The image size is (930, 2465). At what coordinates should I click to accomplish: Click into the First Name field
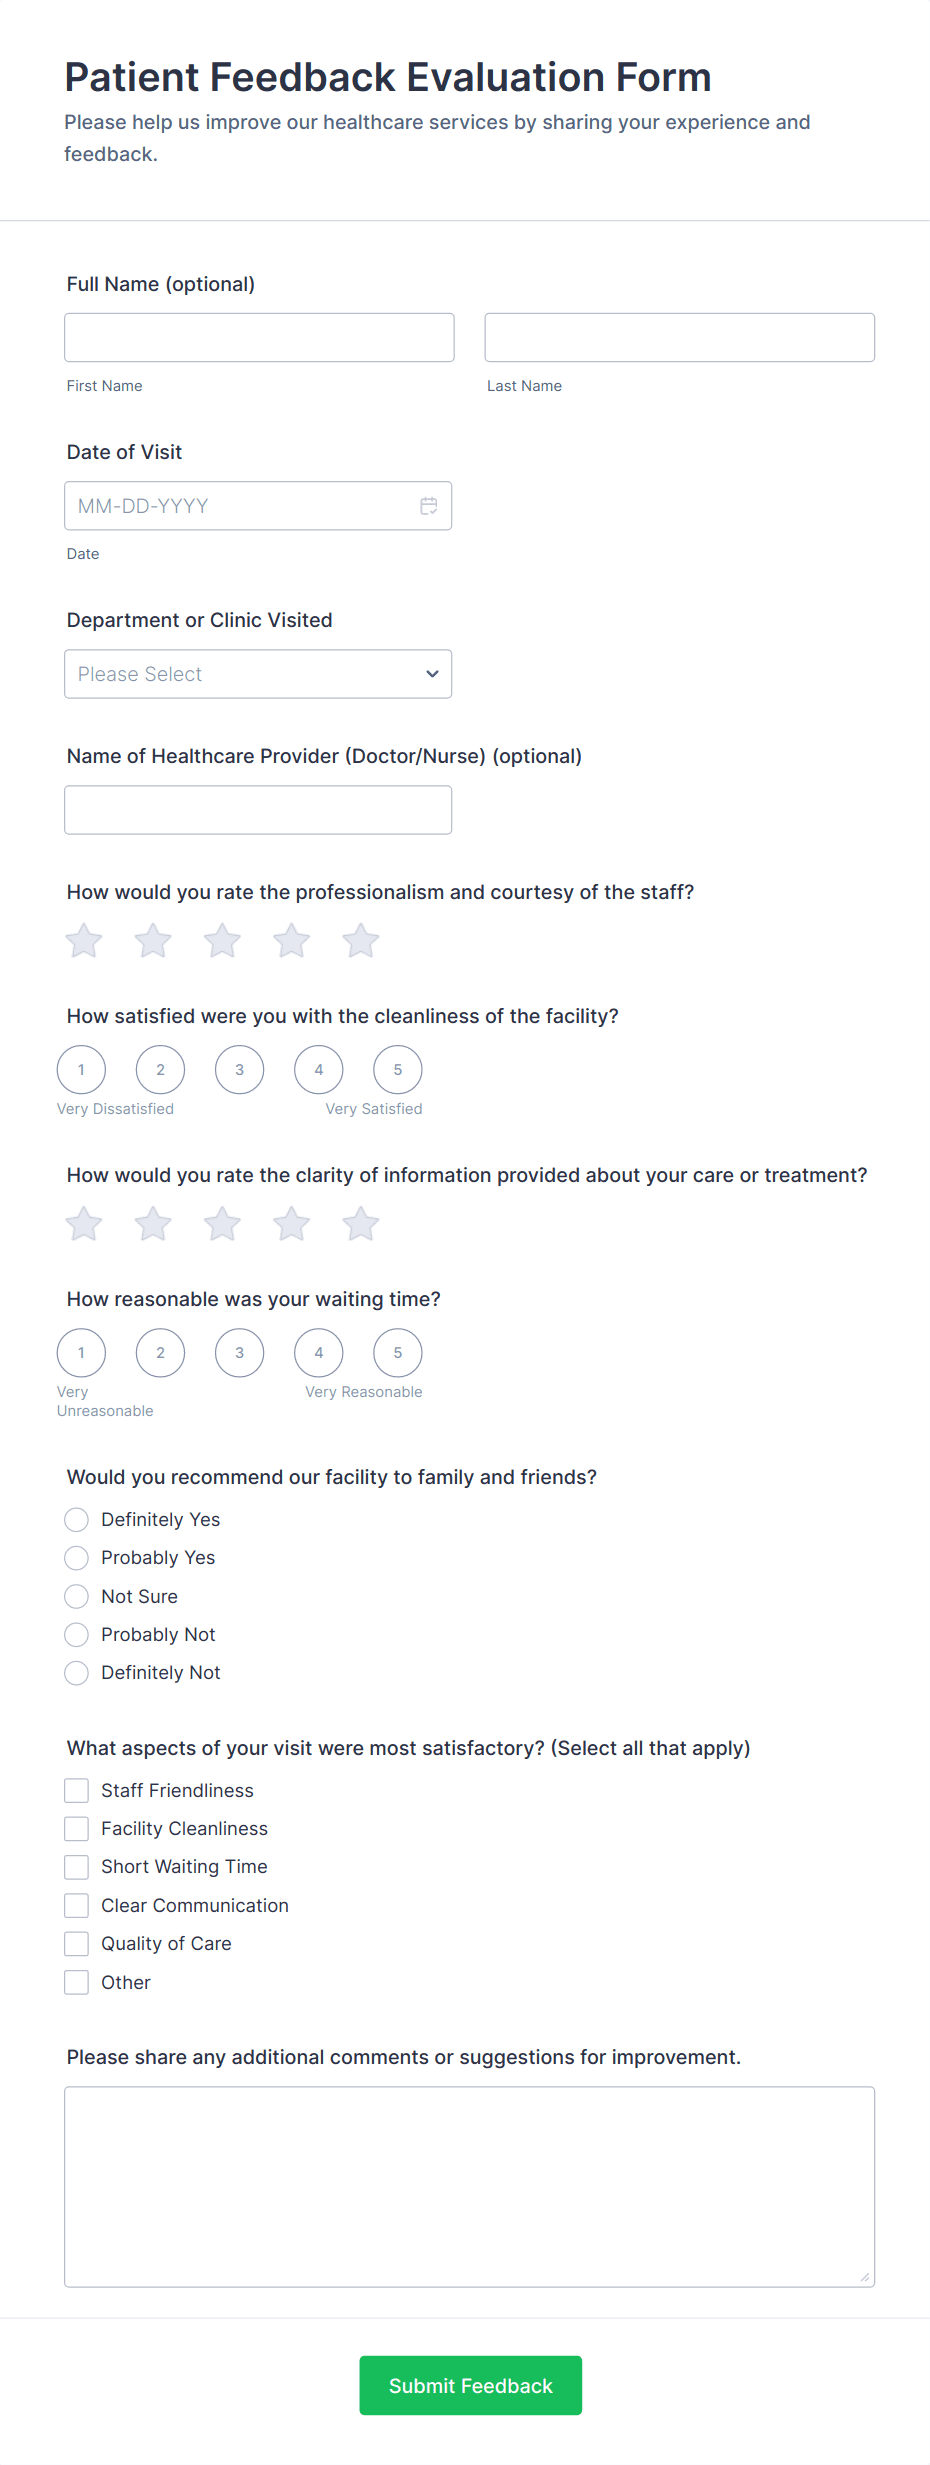click(x=259, y=338)
